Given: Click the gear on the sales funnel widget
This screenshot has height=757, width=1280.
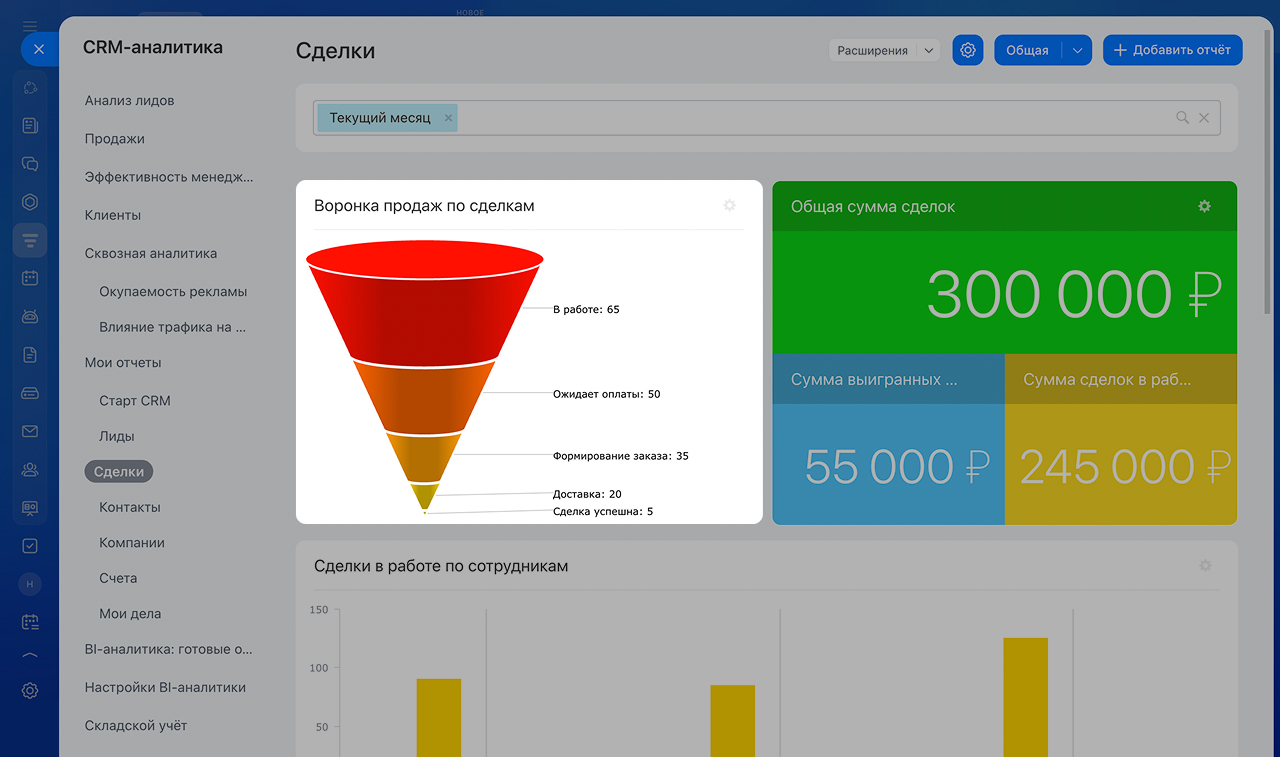Looking at the screenshot, I should 729,205.
